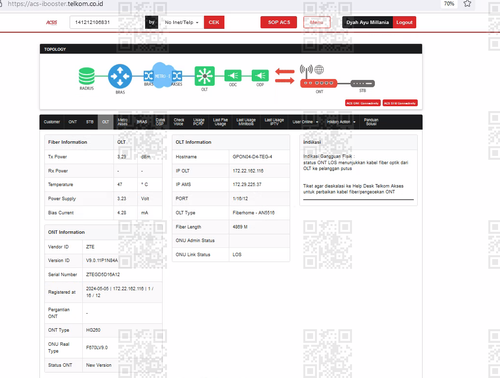This screenshot has height=378, width=500.
Task: Click the left switch icon beside METRO-E
Action: pyautogui.click(x=148, y=76)
